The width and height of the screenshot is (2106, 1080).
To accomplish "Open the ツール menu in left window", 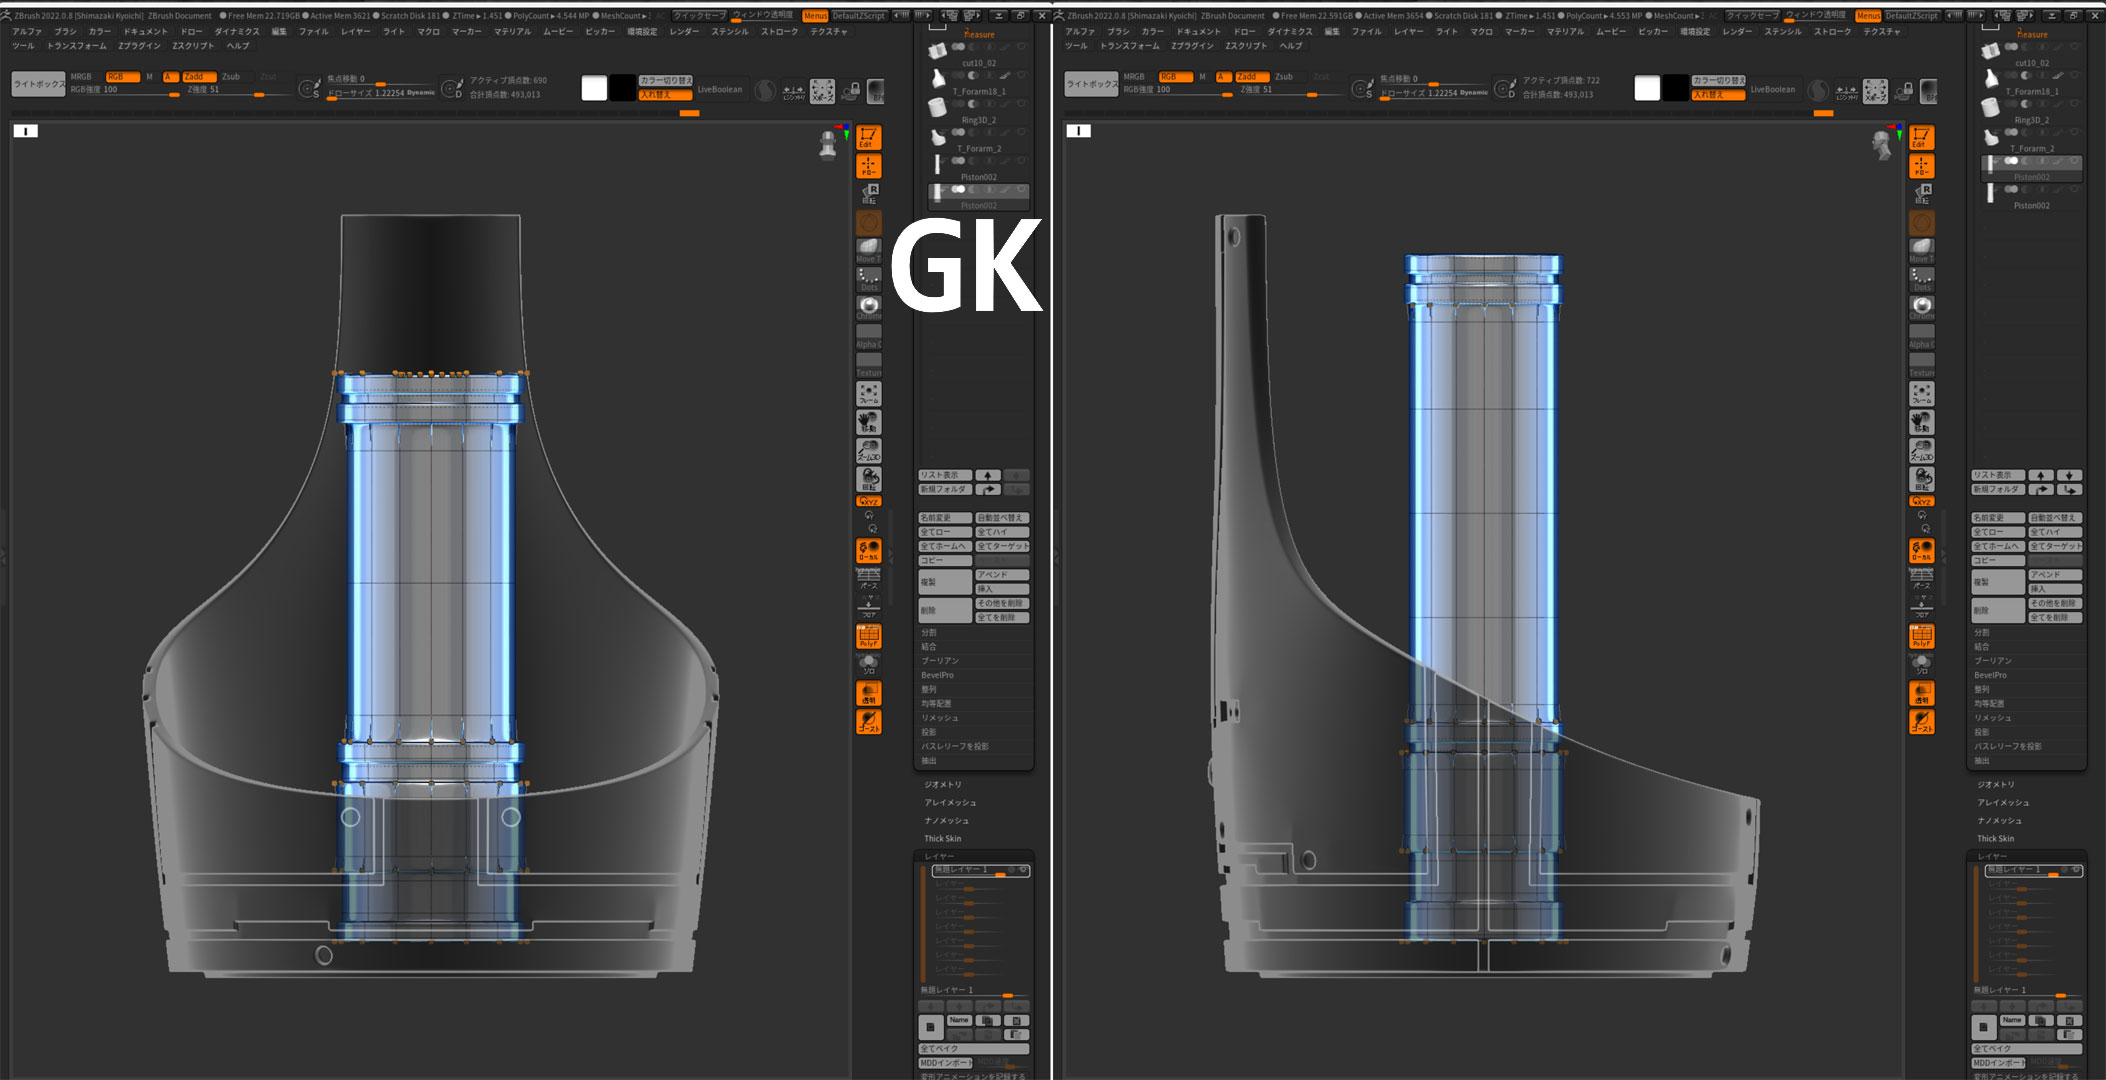I will 23,46.
